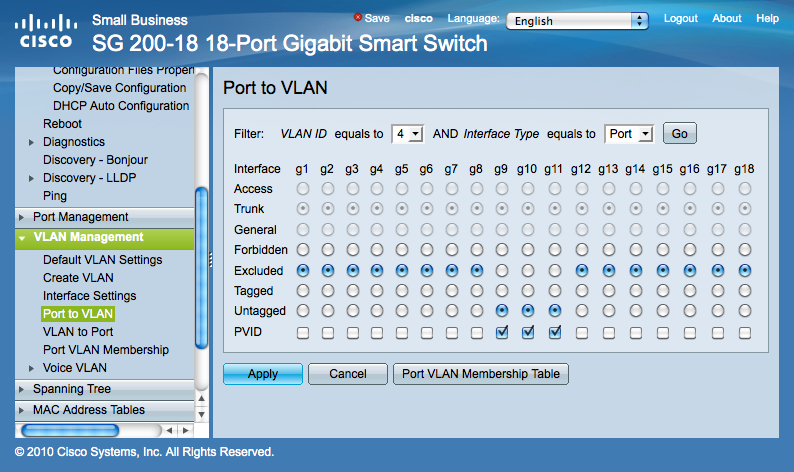794x472 pixels.
Task: Click the Help link
Action: (x=767, y=18)
